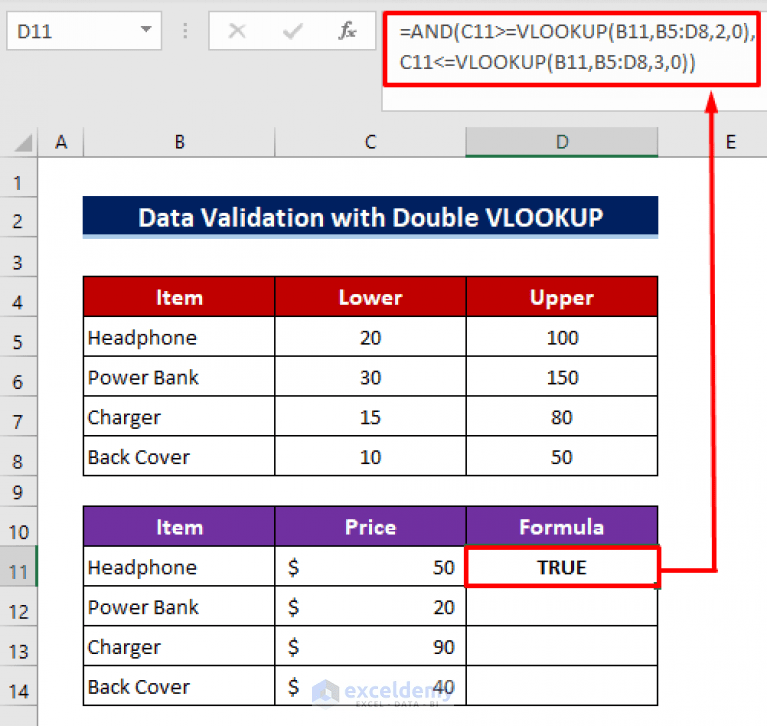
Task: Select Power Bank cell in row 6
Action: 179,377
